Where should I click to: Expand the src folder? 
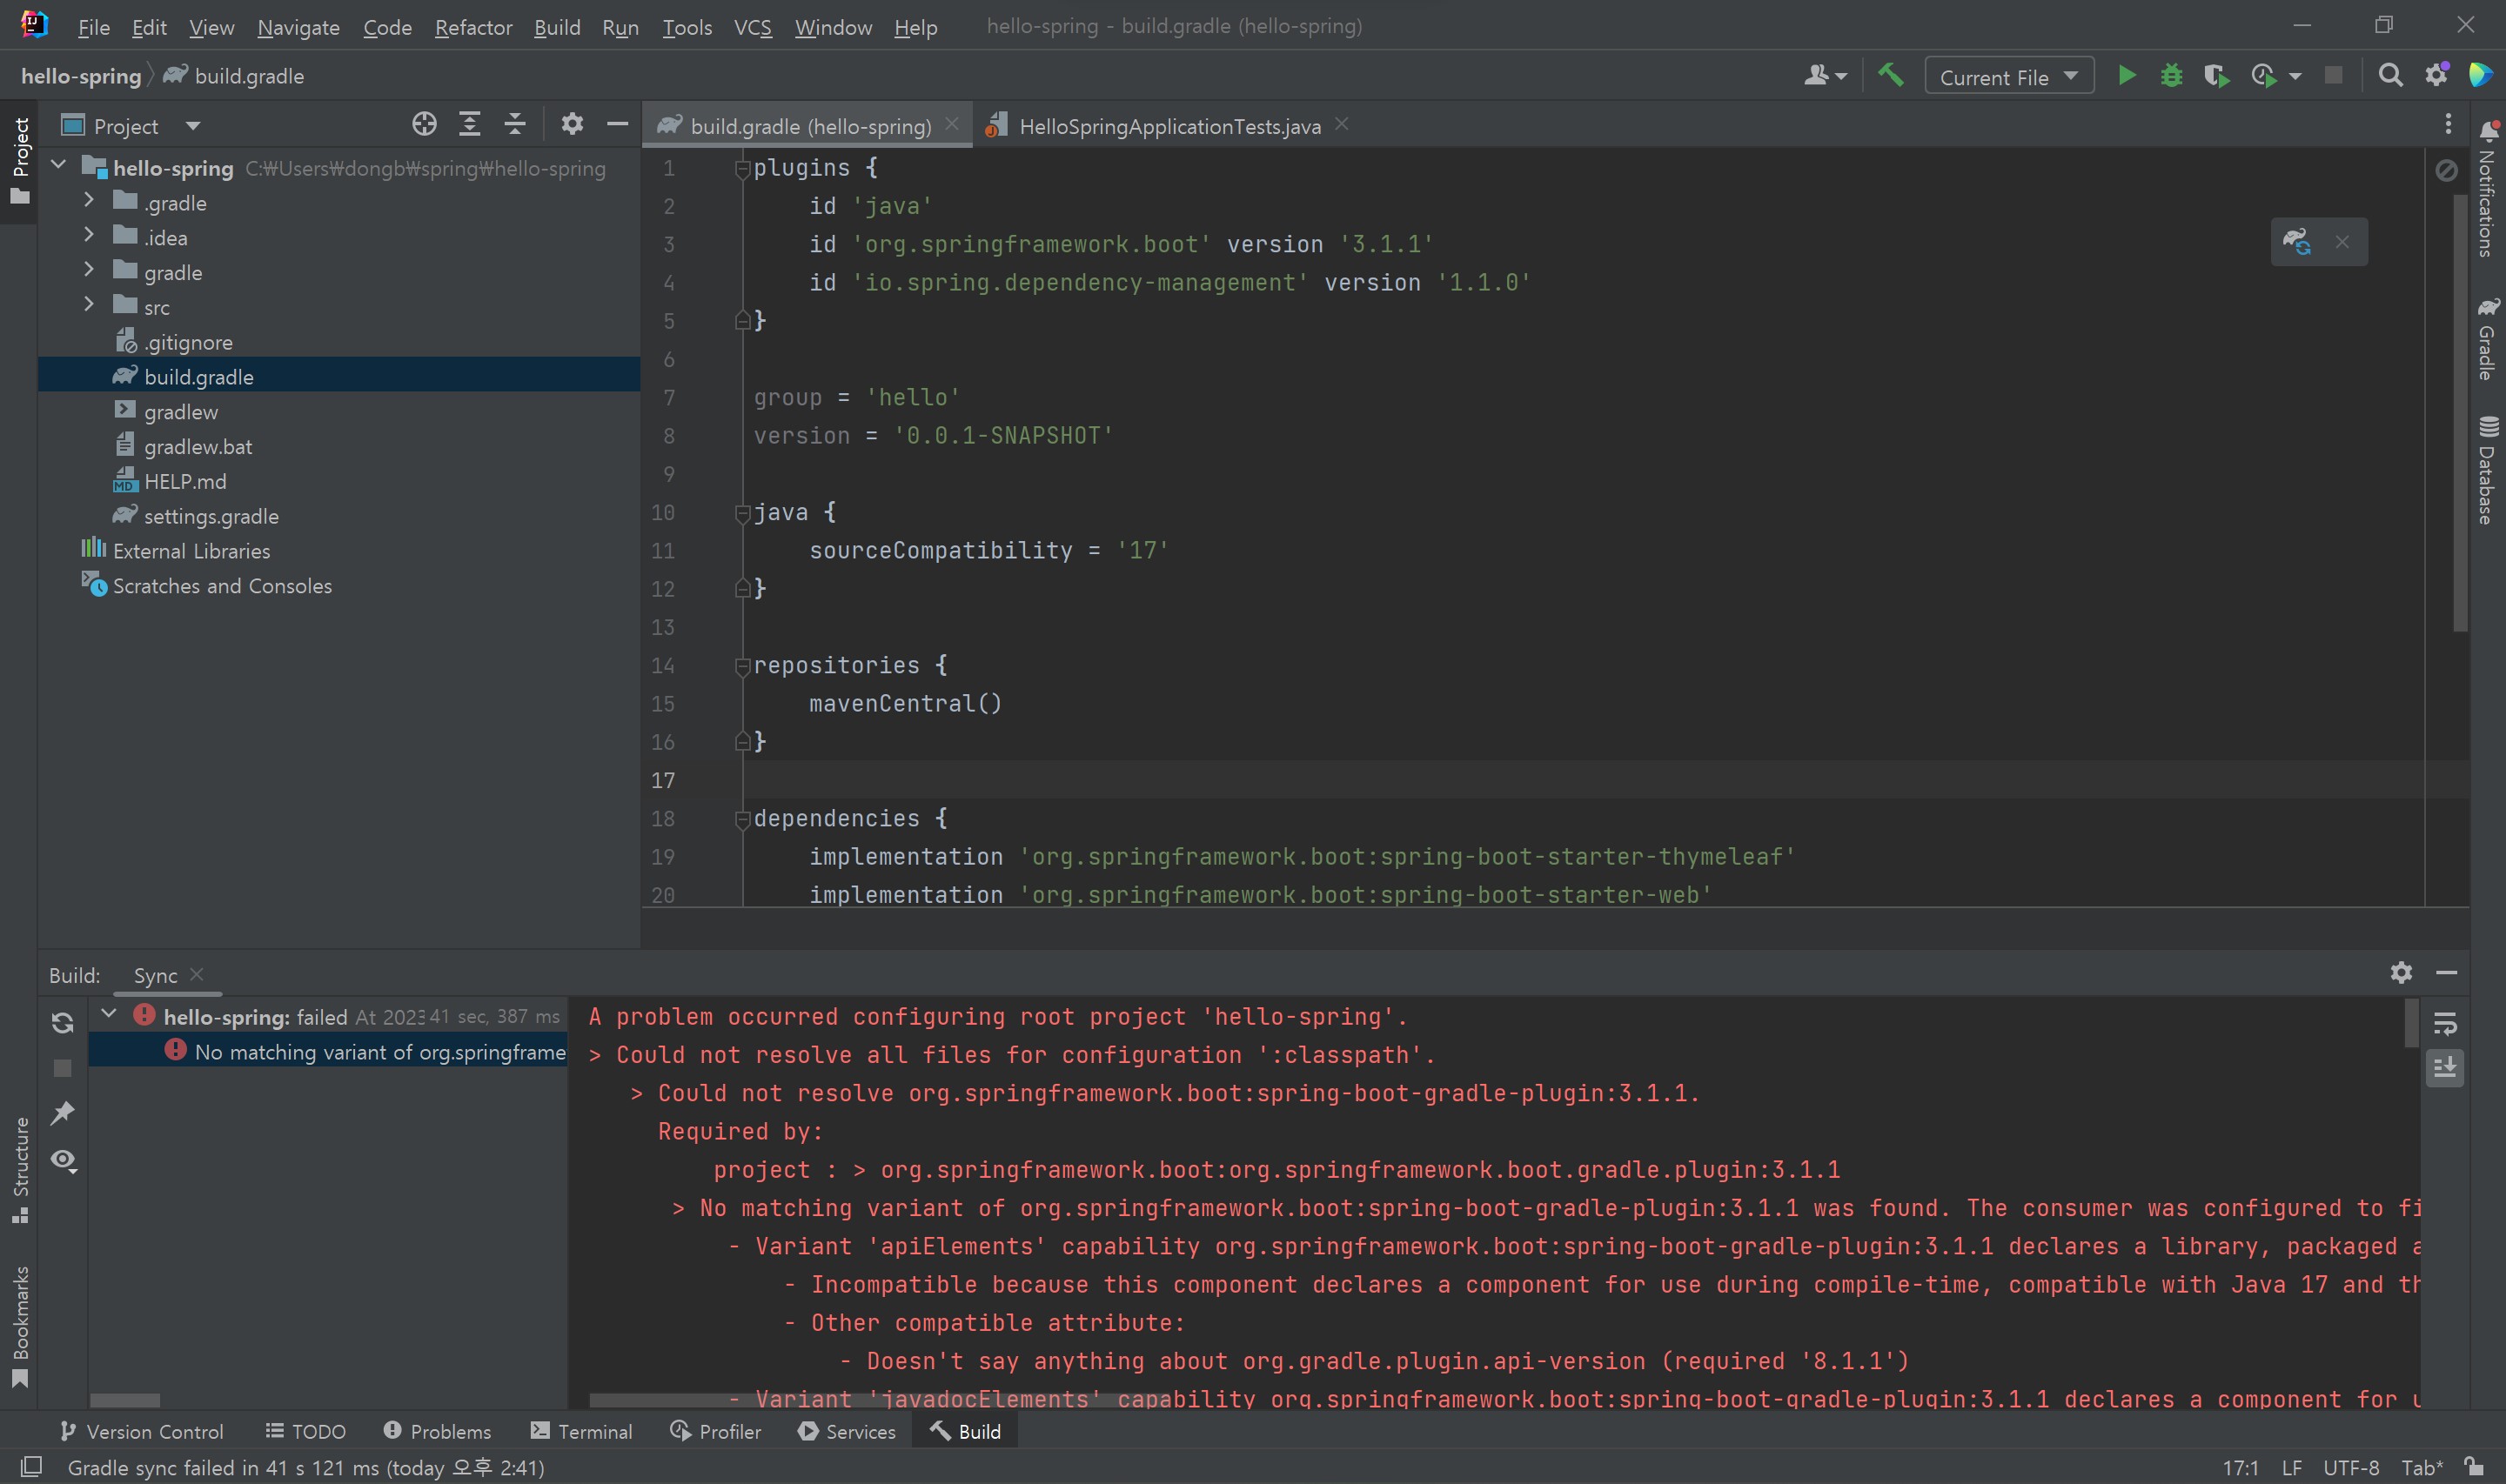[x=89, y=306]
